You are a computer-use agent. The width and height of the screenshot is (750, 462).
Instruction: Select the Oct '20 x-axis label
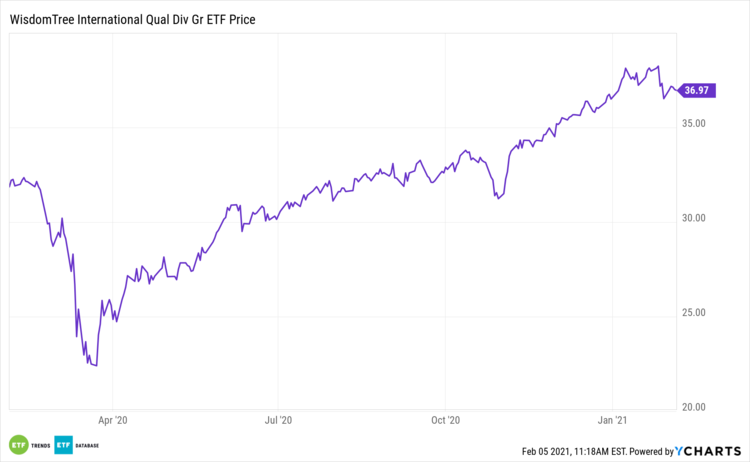pos(445,422)
